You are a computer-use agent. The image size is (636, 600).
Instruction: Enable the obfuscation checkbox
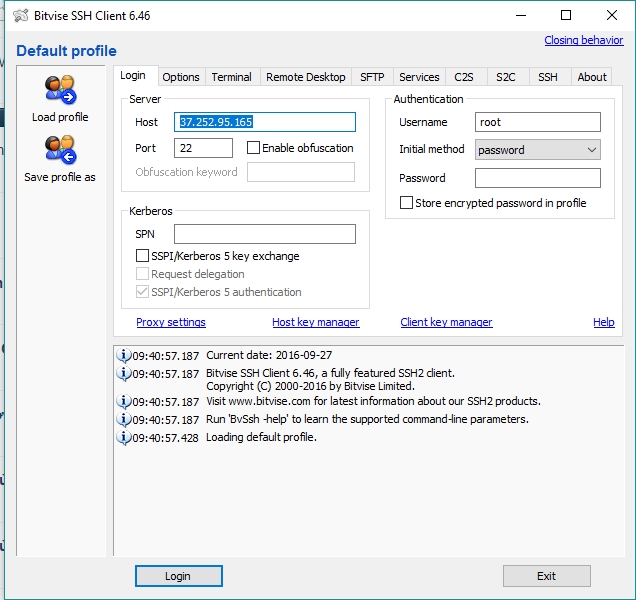pos(253,148)
